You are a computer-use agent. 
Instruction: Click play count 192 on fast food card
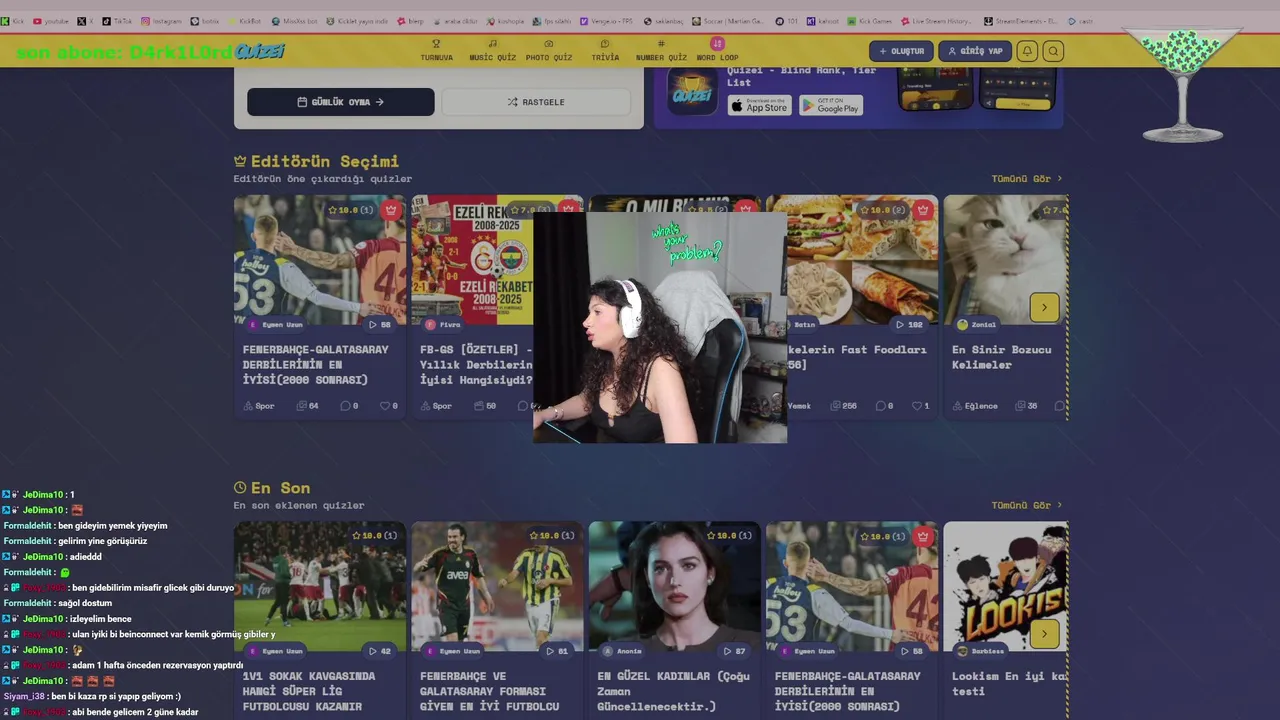click(x=909, y=325)
